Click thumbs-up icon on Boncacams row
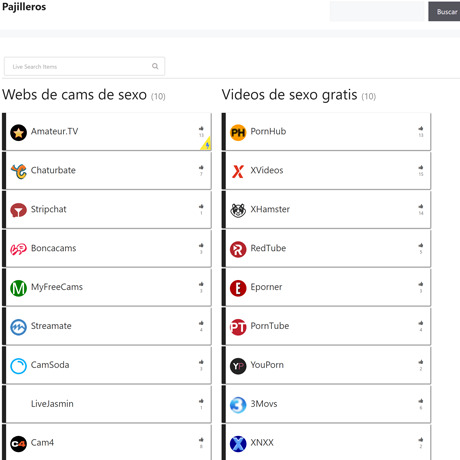 tap(201, 245)
